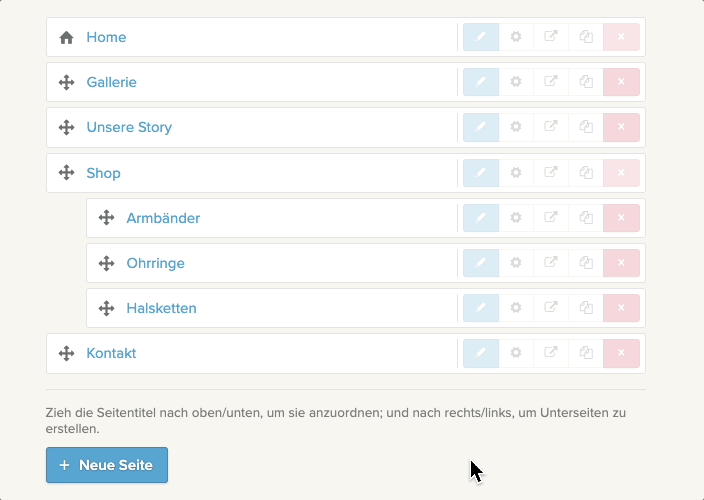Click the move handle beside Gallerie

click(x=66, y=82)
